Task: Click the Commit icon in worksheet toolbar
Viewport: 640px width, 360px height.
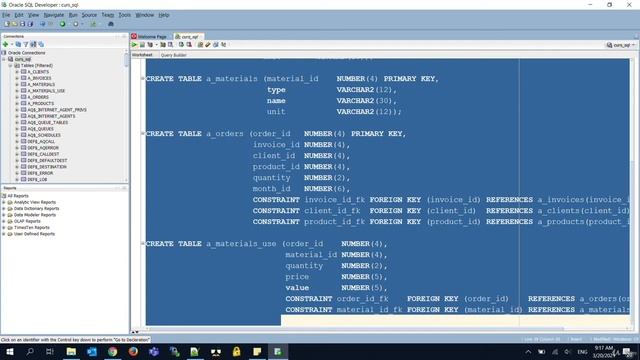Action: 181,44
